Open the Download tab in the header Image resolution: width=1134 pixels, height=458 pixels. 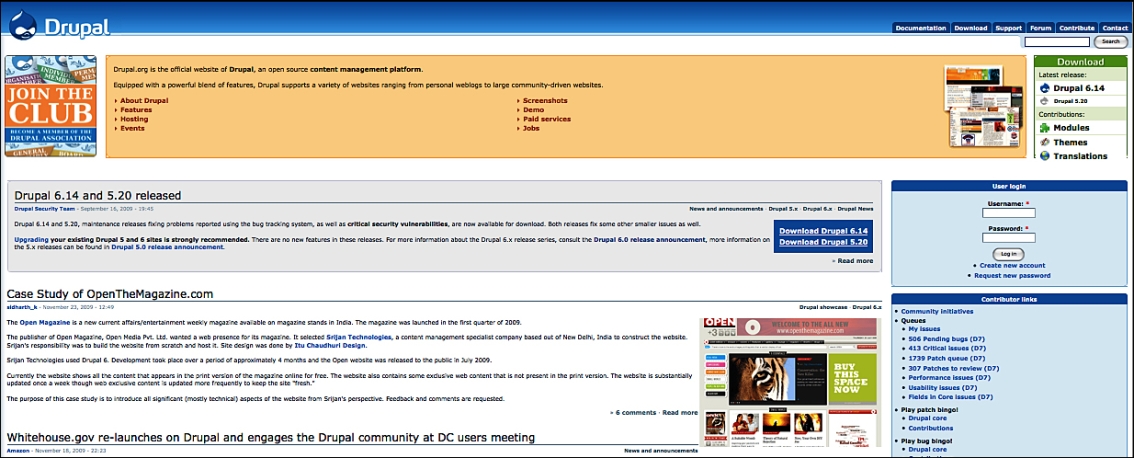(x=971, y=28)
